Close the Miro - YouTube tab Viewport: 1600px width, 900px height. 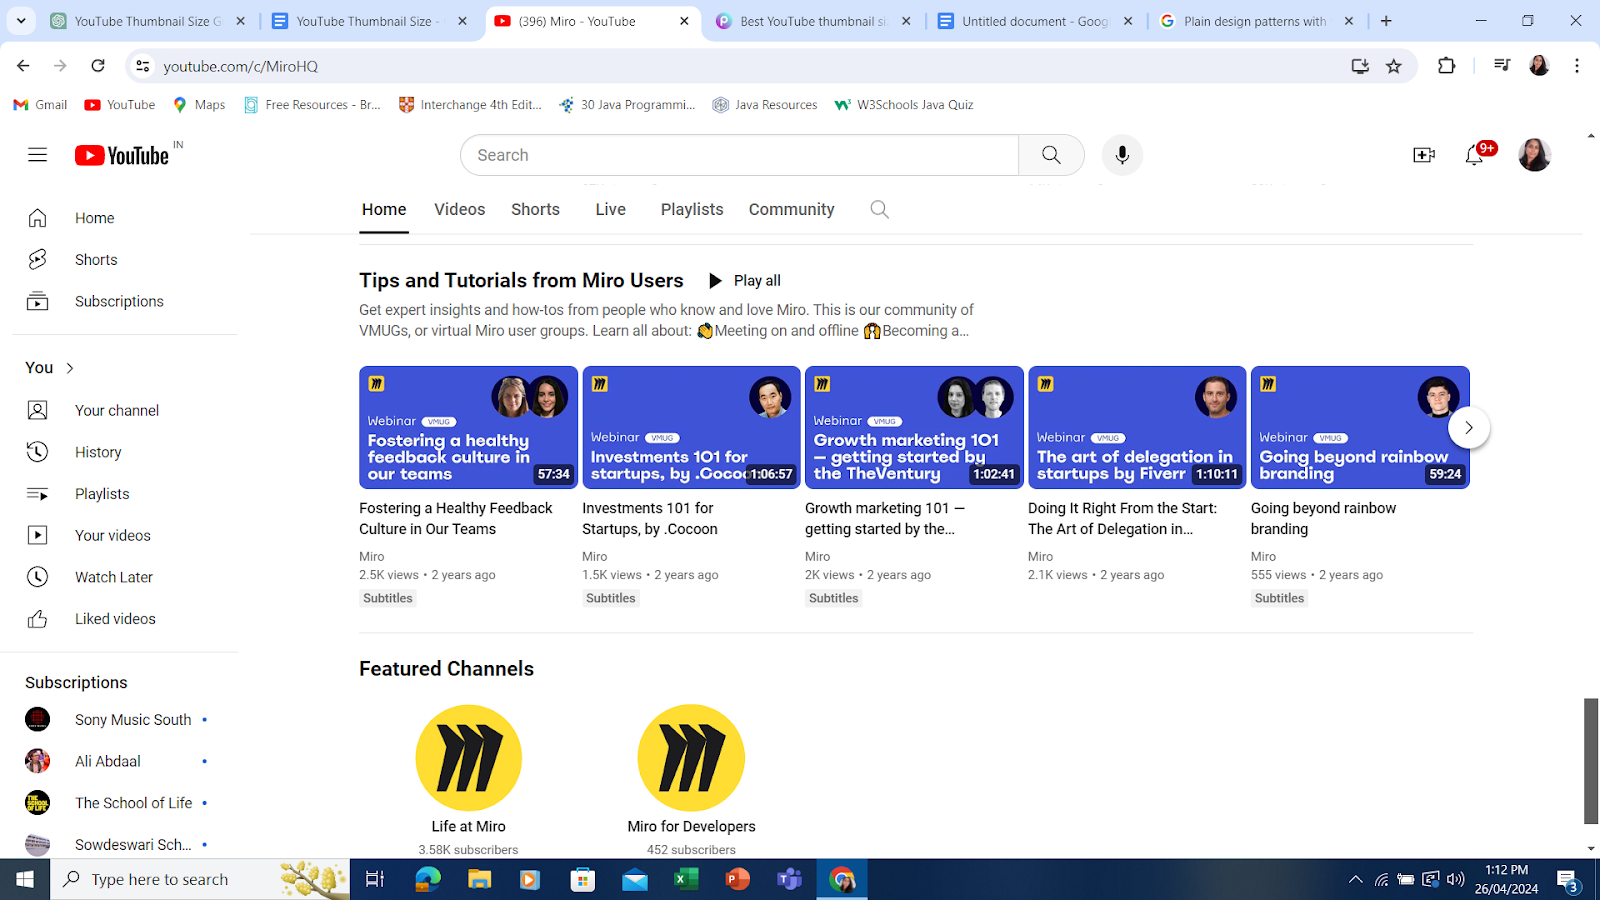[684, 21]
